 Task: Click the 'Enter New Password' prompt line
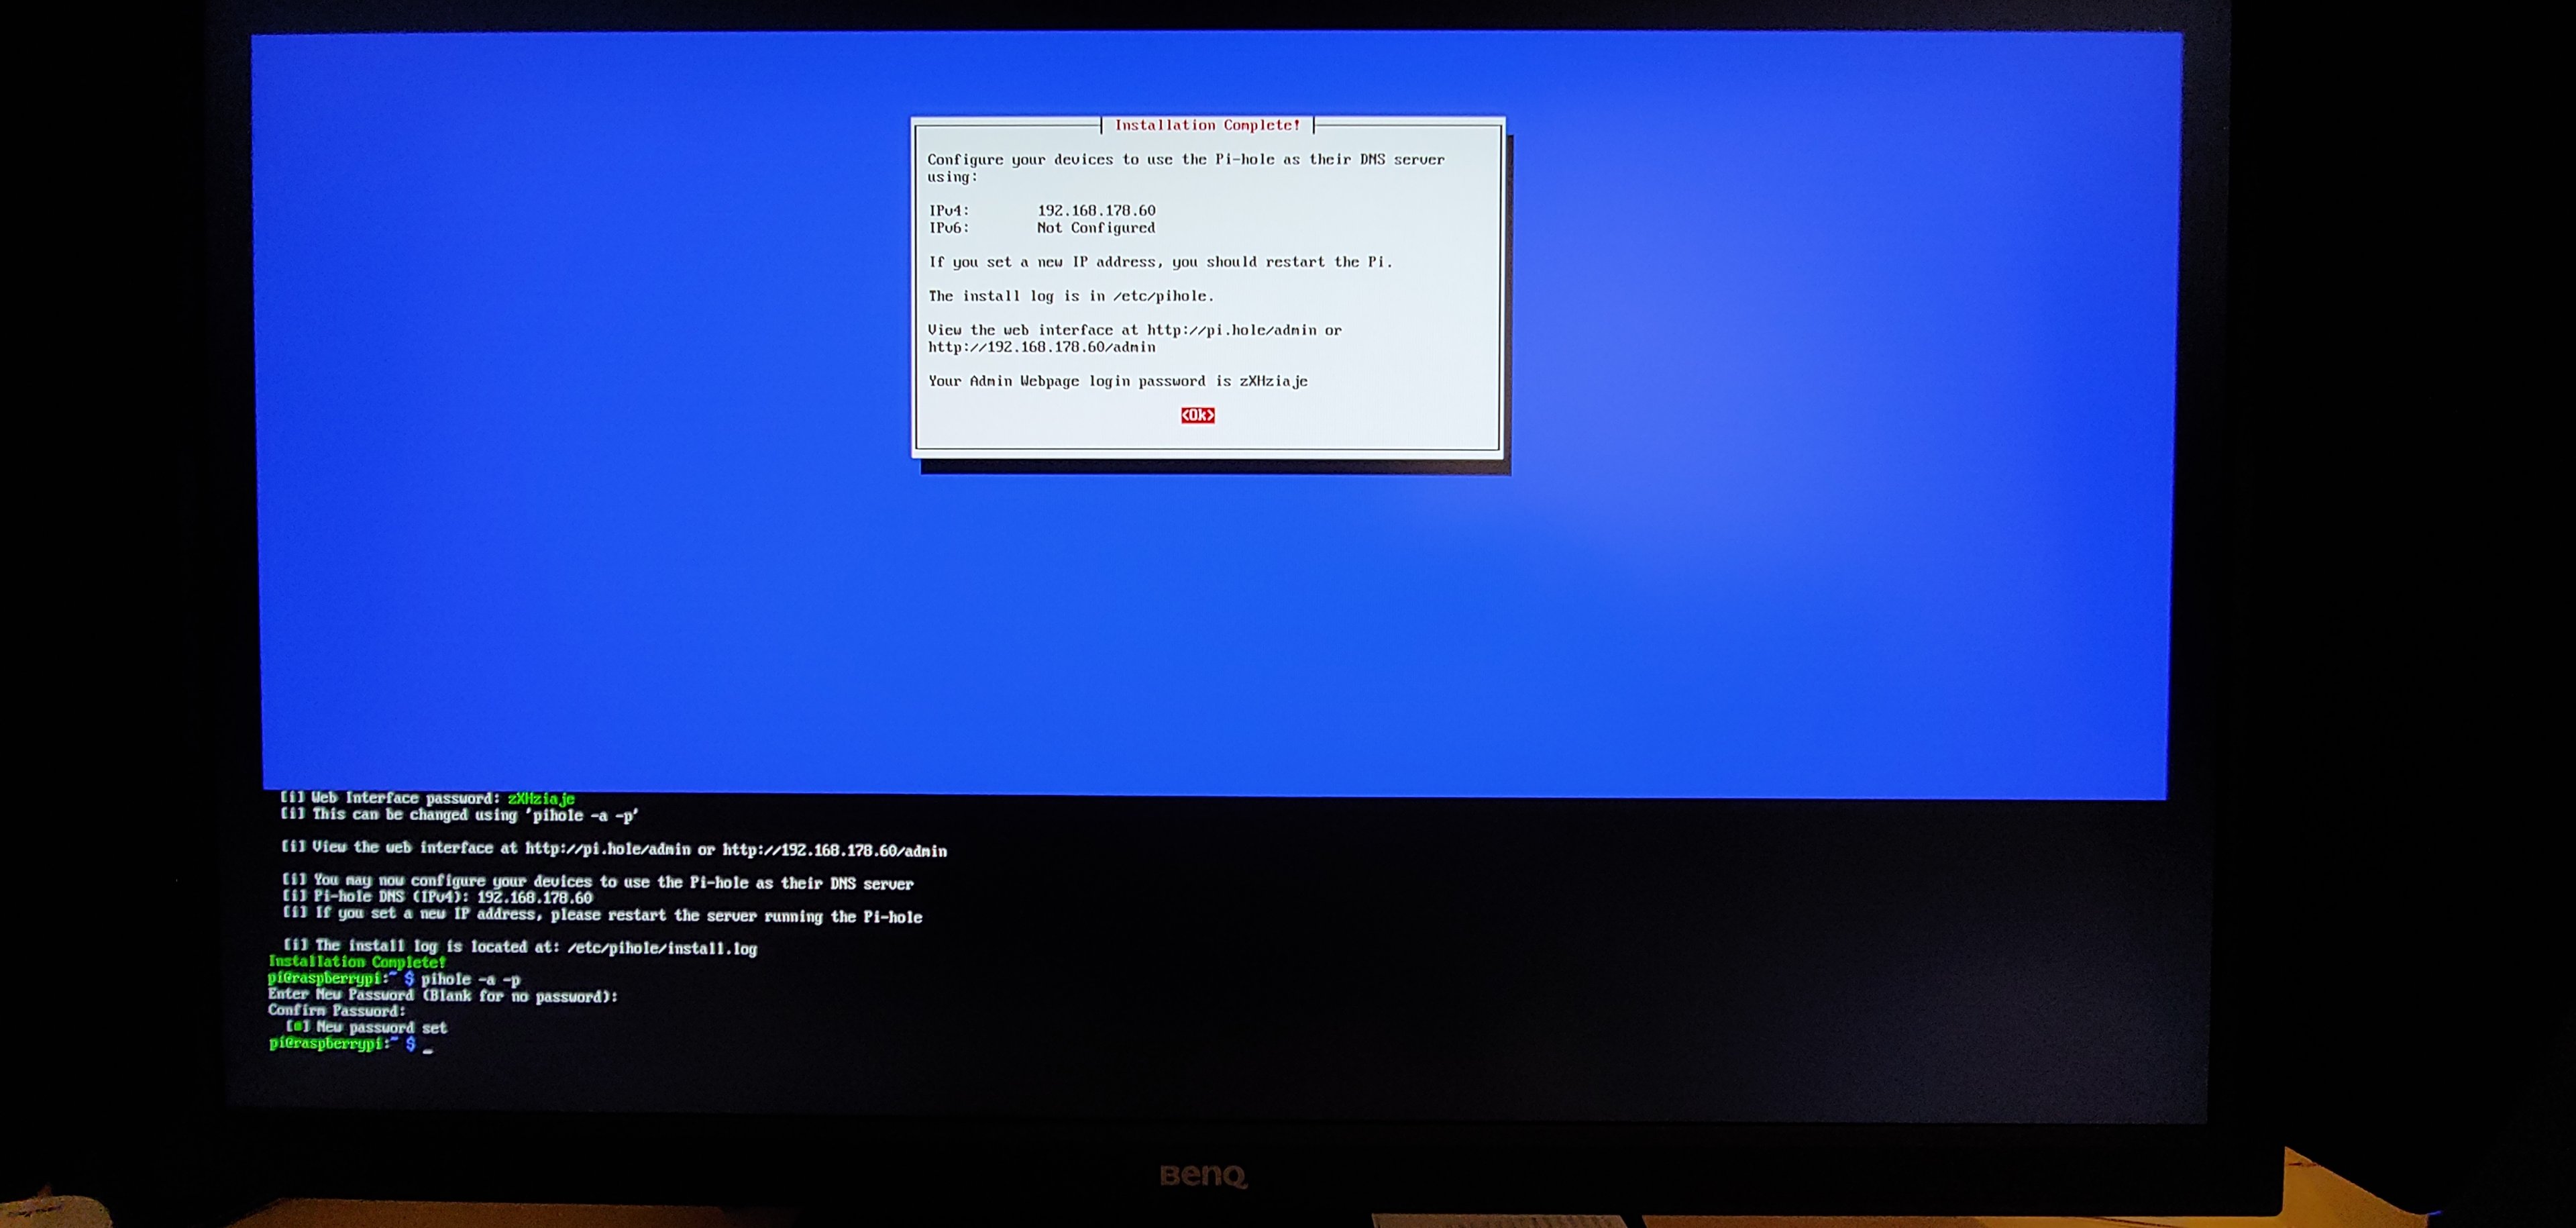click(x=442, y=996)
